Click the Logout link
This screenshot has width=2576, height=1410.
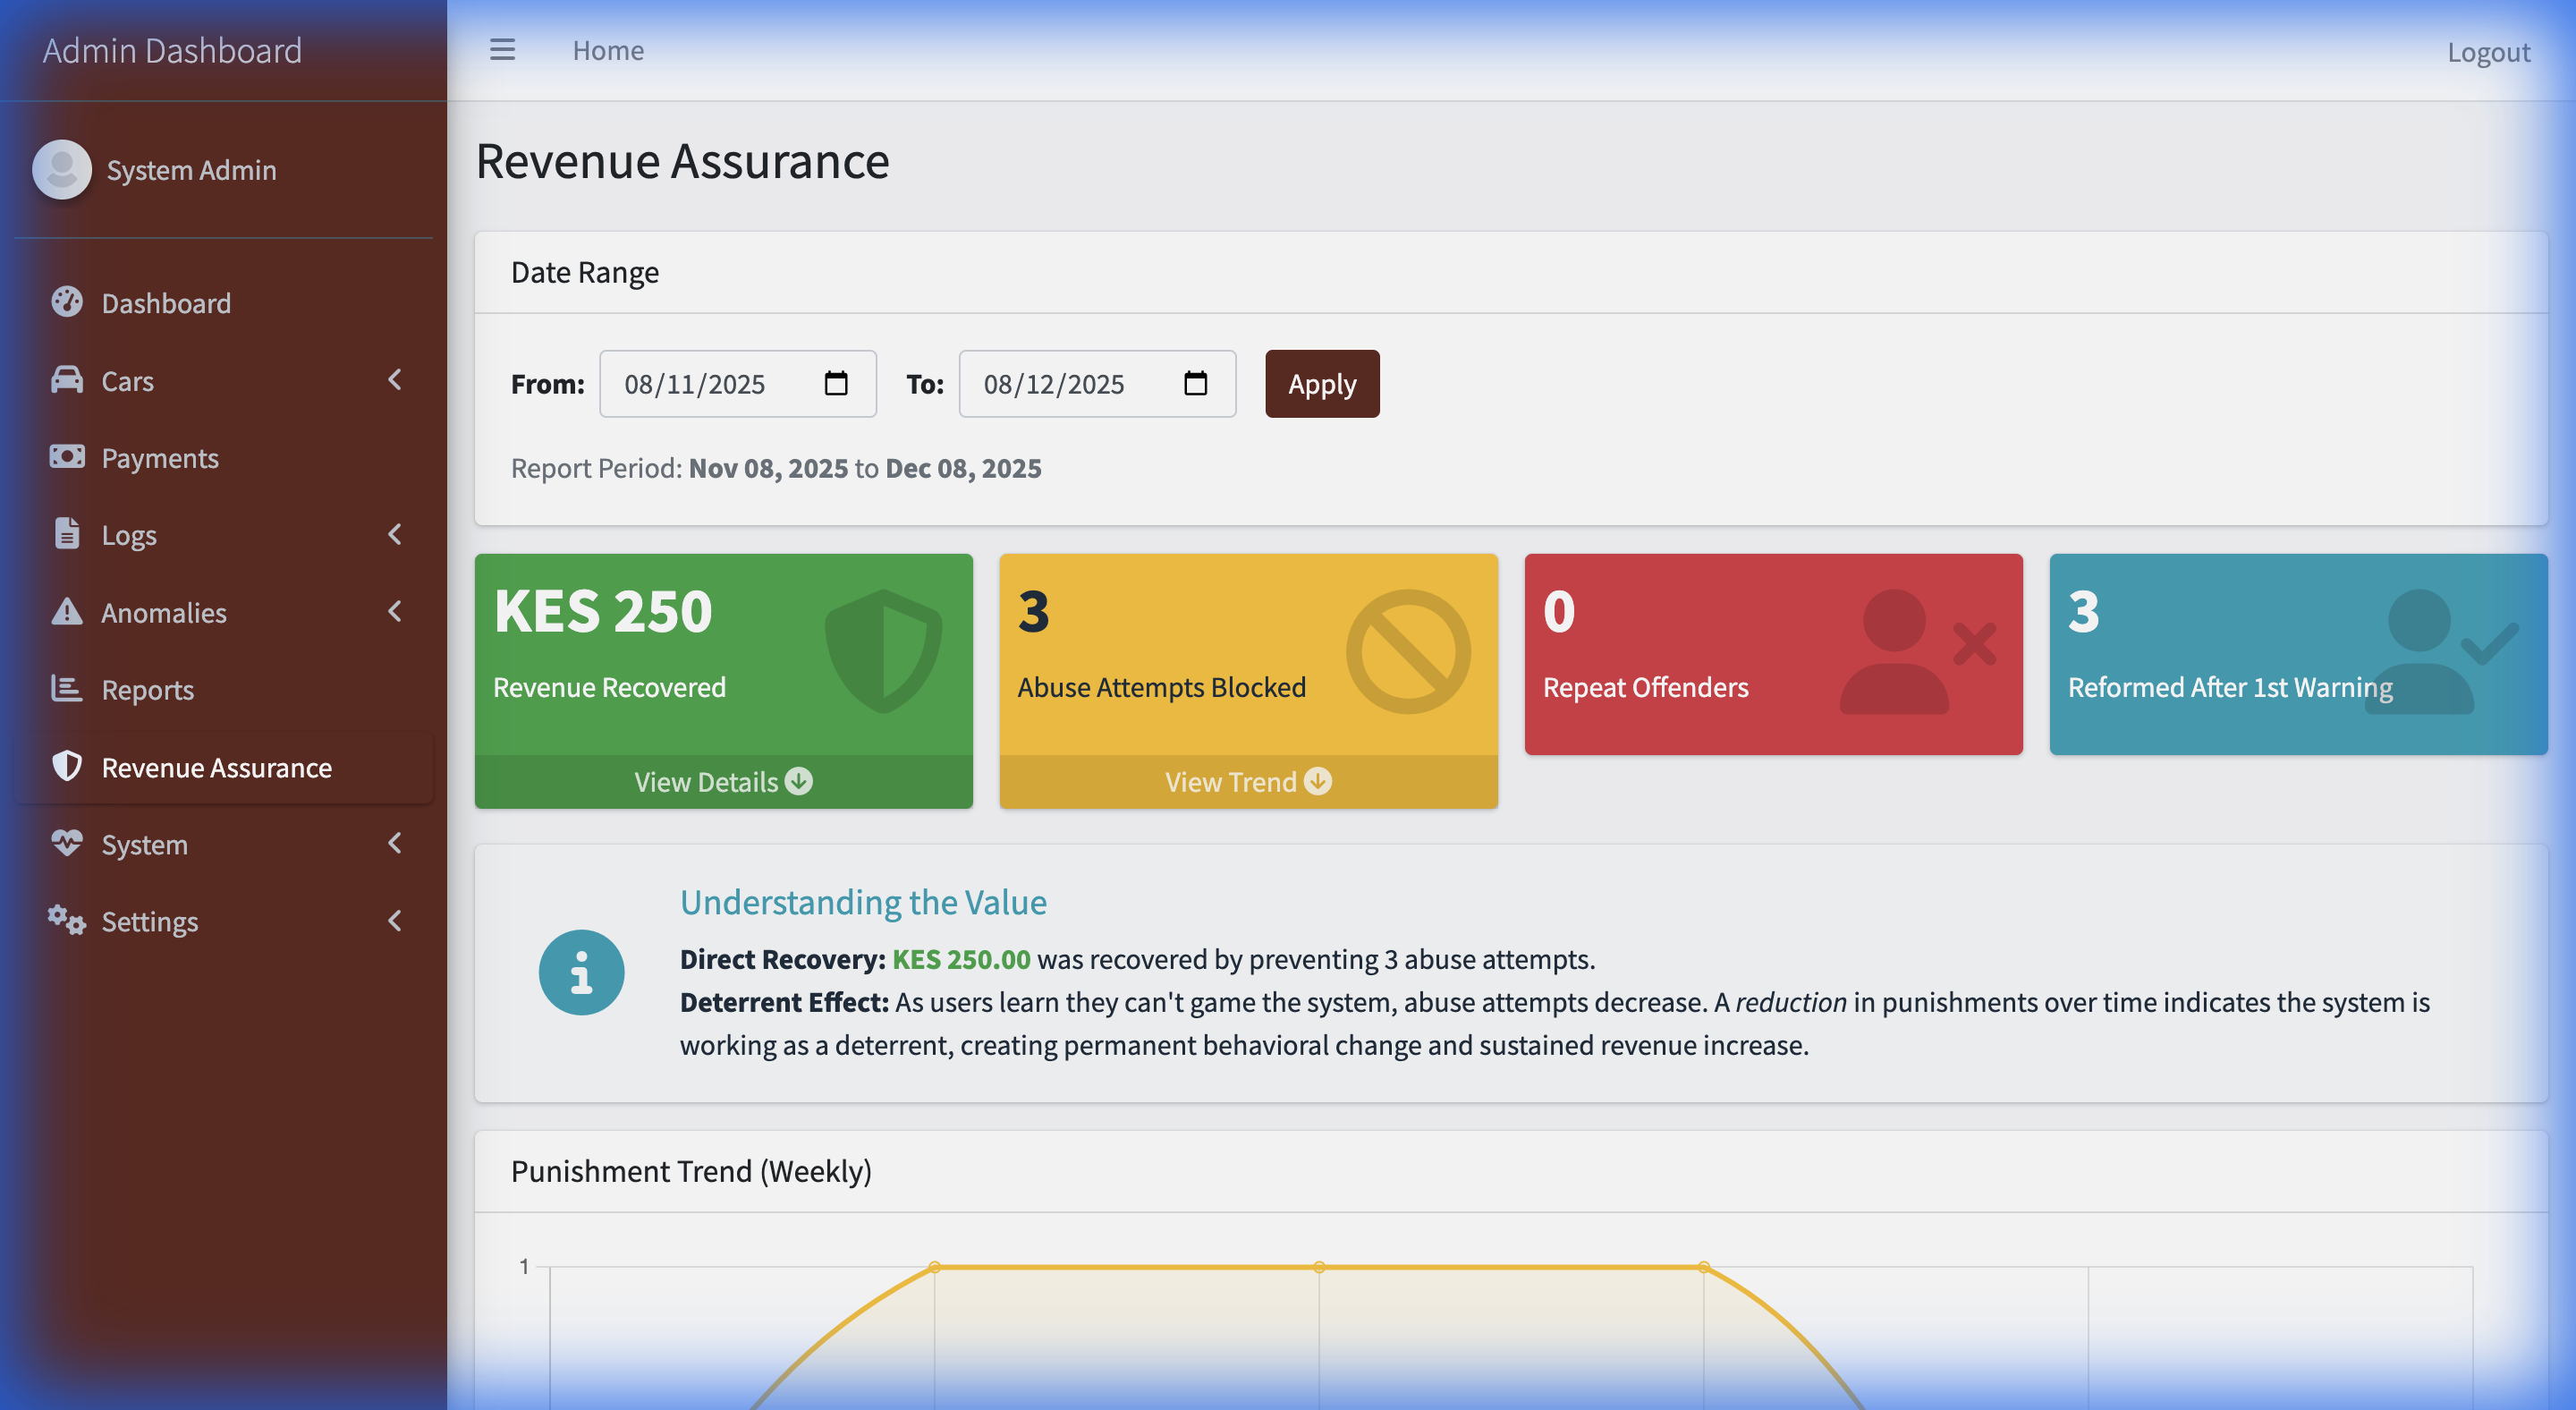(x=2488, y=51)
